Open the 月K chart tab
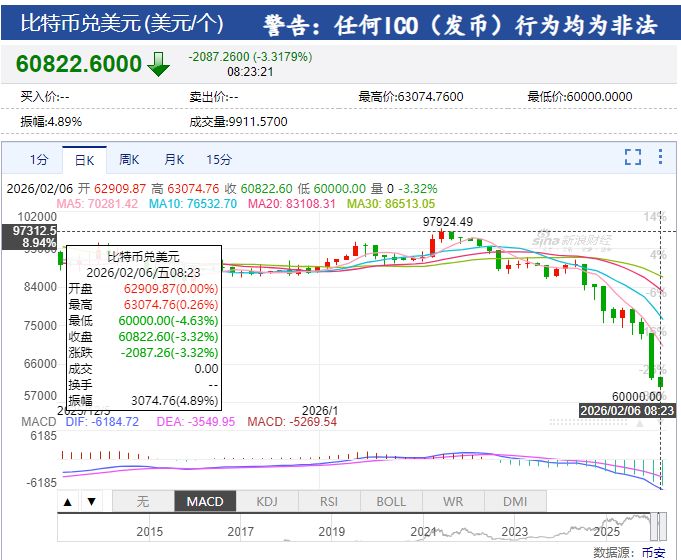The image size is (681, 560). [174, 159]
